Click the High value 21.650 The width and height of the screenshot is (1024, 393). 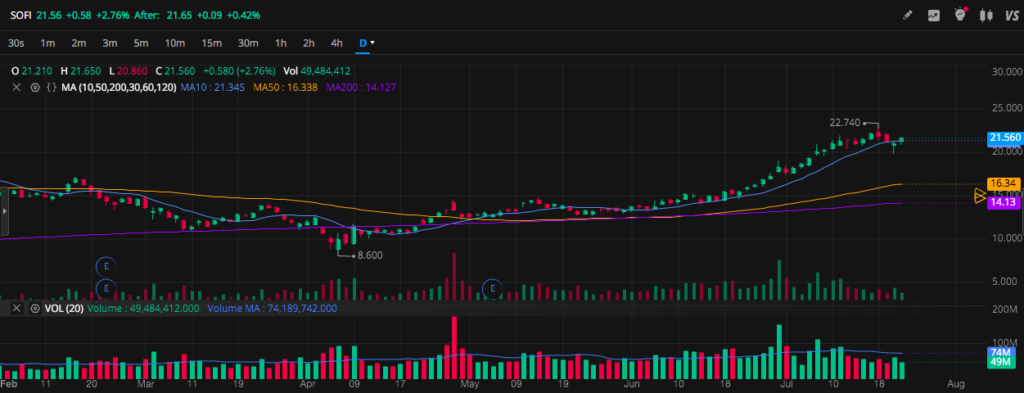click(x=86, y=71)
